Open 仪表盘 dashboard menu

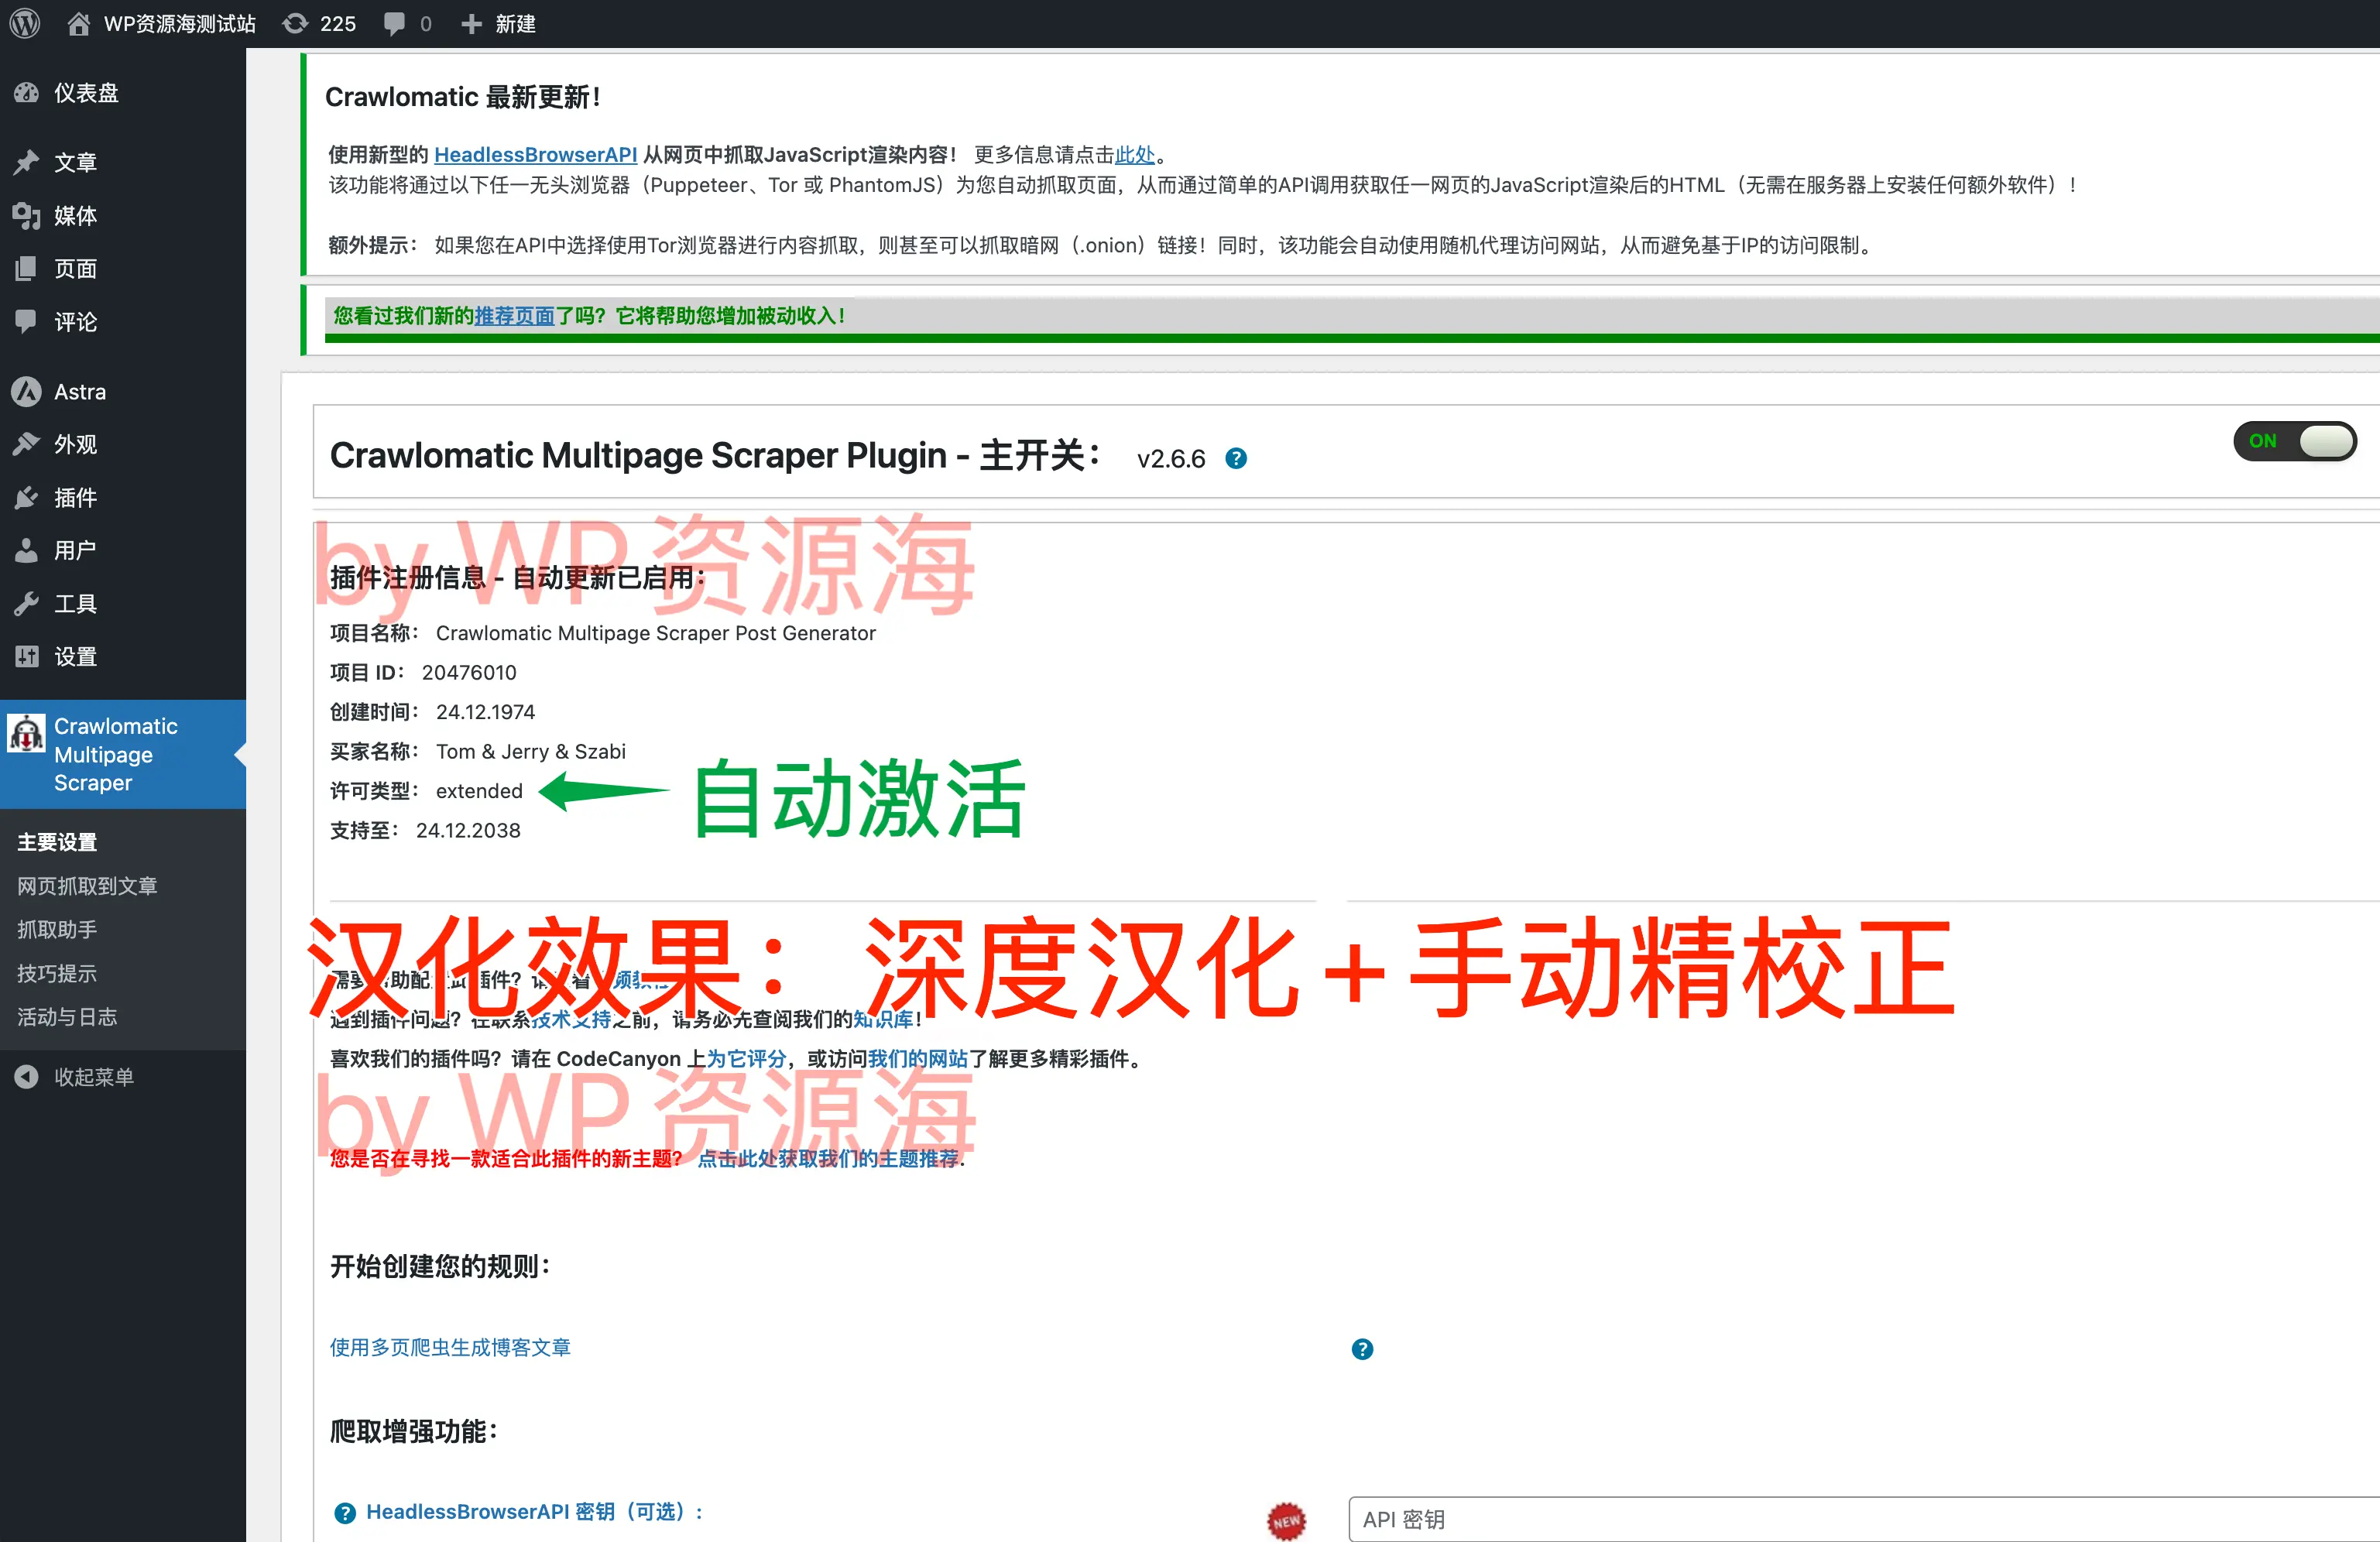pos(123,93)
